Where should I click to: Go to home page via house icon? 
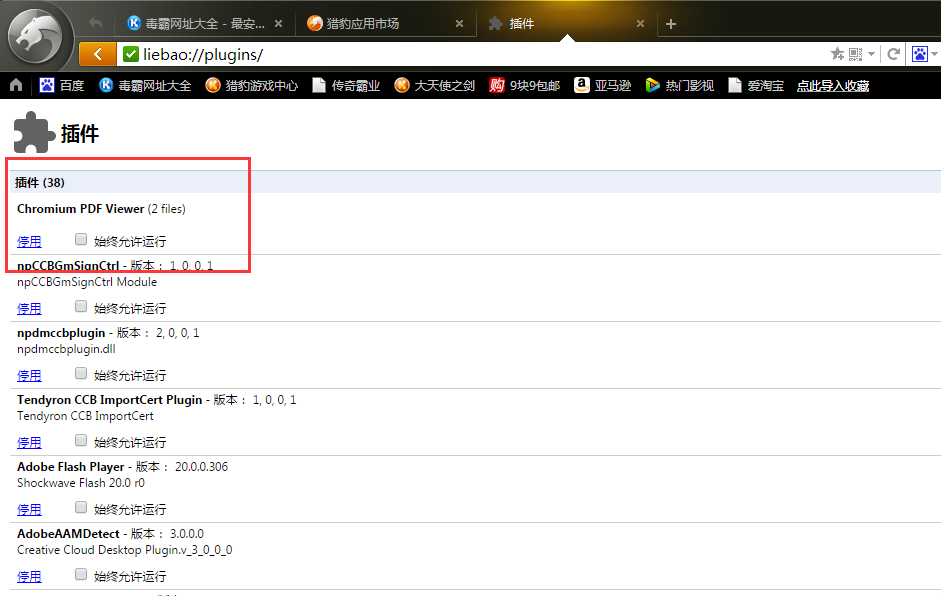(x=16, y=86)
